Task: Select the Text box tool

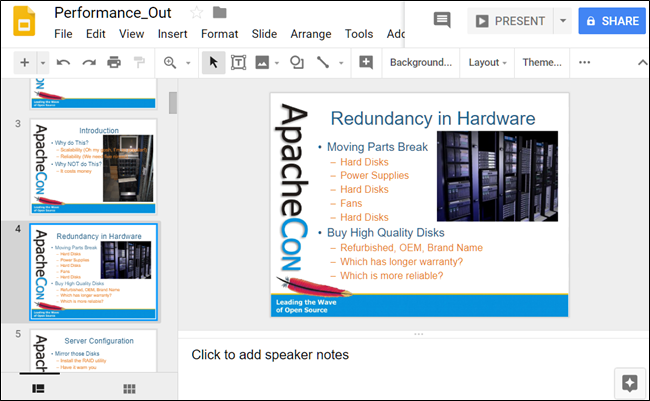Action: (239, 62)
